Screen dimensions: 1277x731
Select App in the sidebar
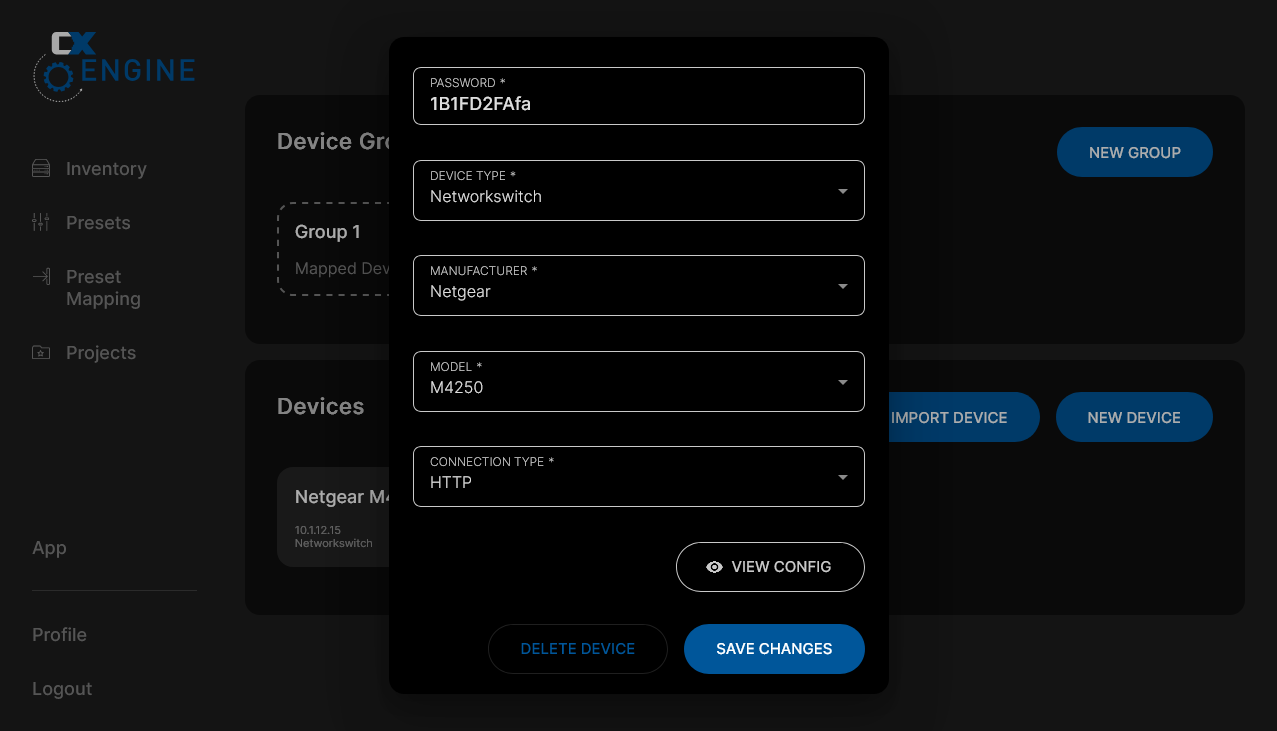coord(49,548)
